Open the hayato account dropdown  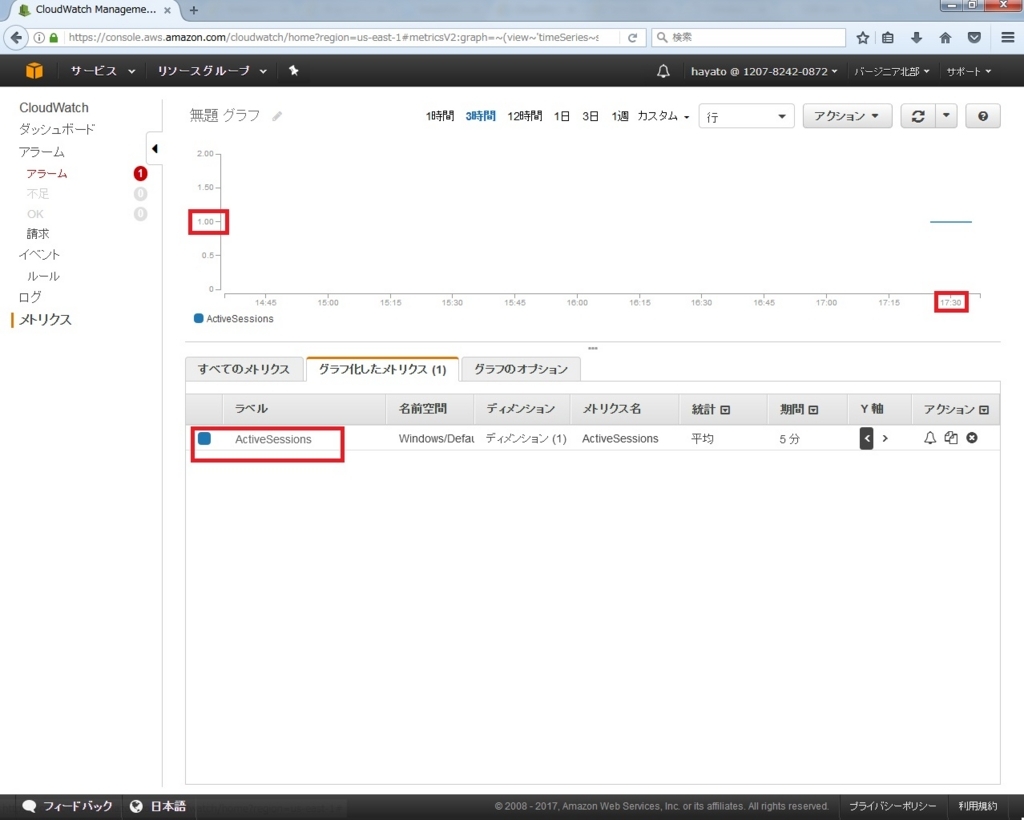763,71
